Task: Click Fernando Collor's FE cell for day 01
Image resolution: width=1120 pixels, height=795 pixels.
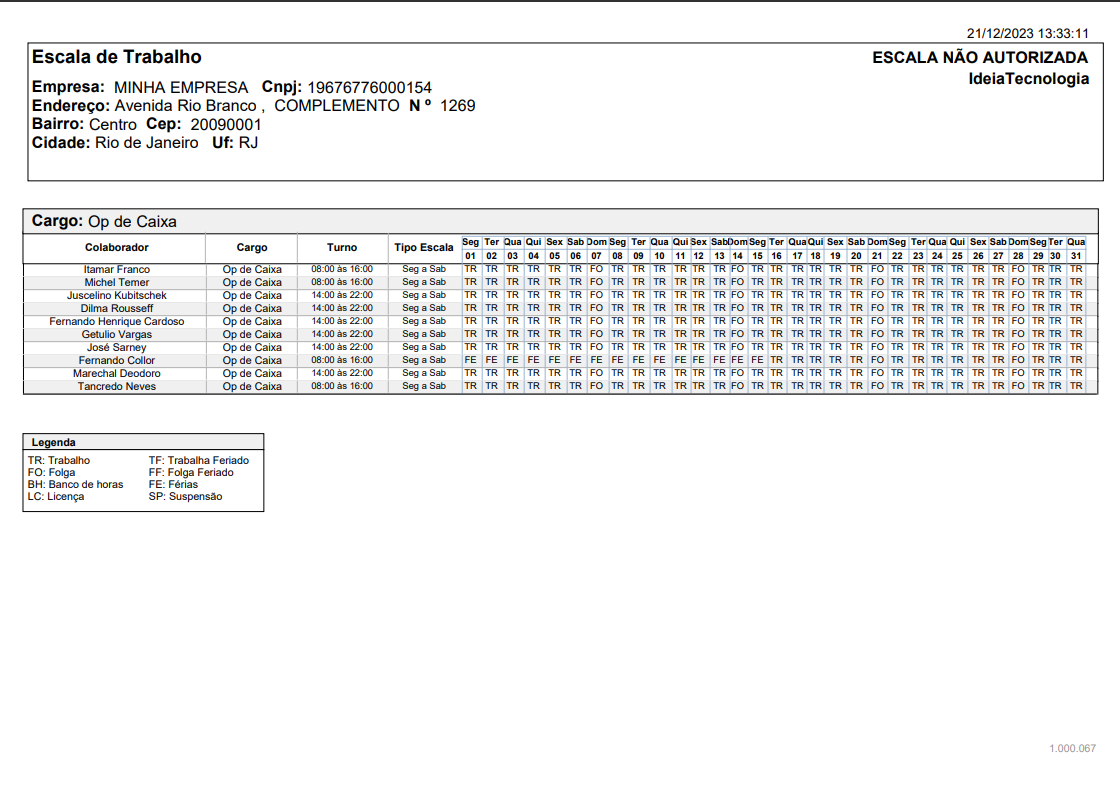Action: (x=470, y=360)
